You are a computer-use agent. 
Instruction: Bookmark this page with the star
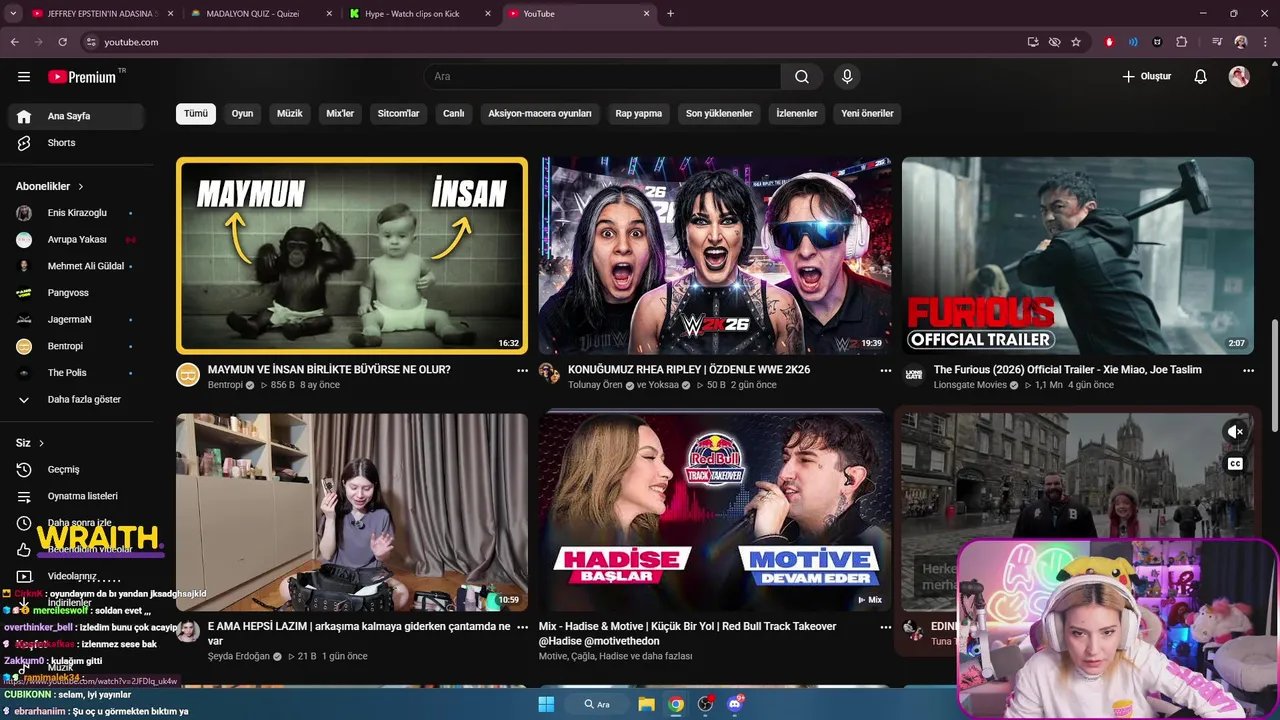1076,42
